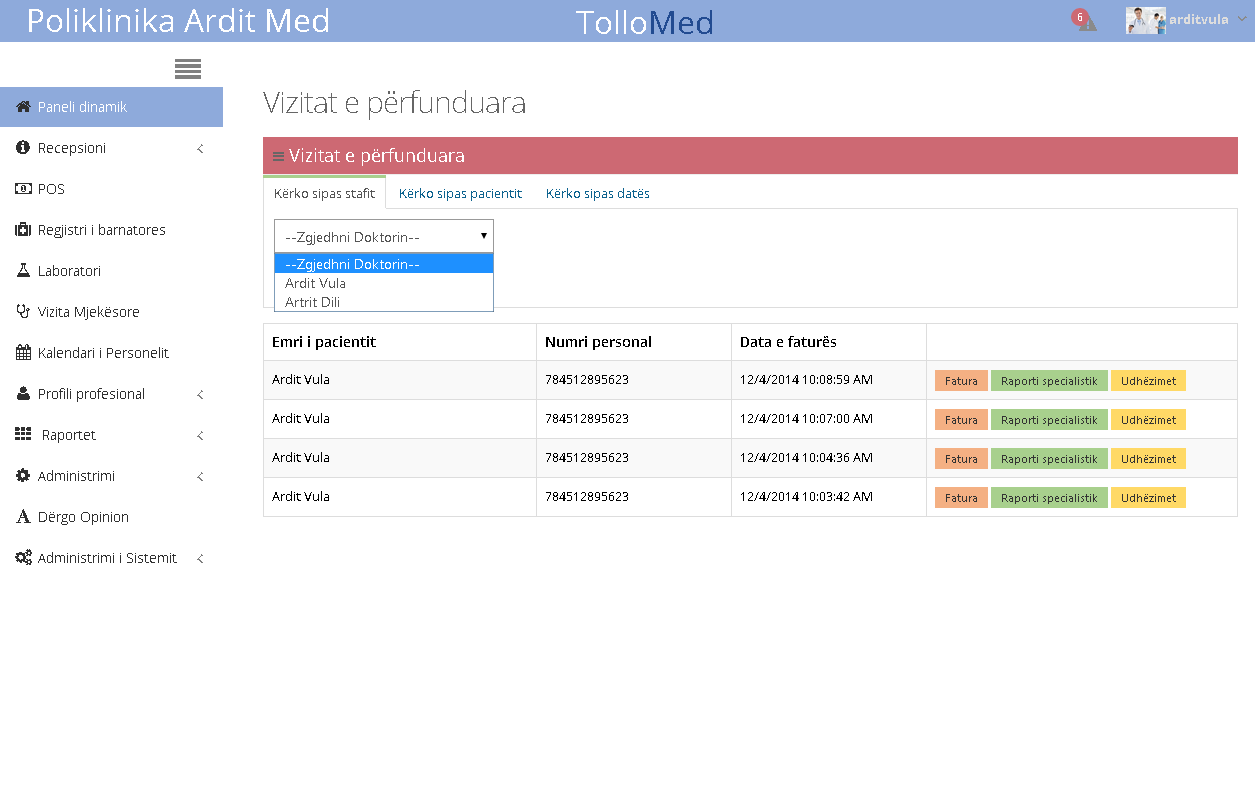Expand Administrimi i Sistemit section
This screenshot has width=1255, height=801.
pyautogui.click(x=200, y=559)
